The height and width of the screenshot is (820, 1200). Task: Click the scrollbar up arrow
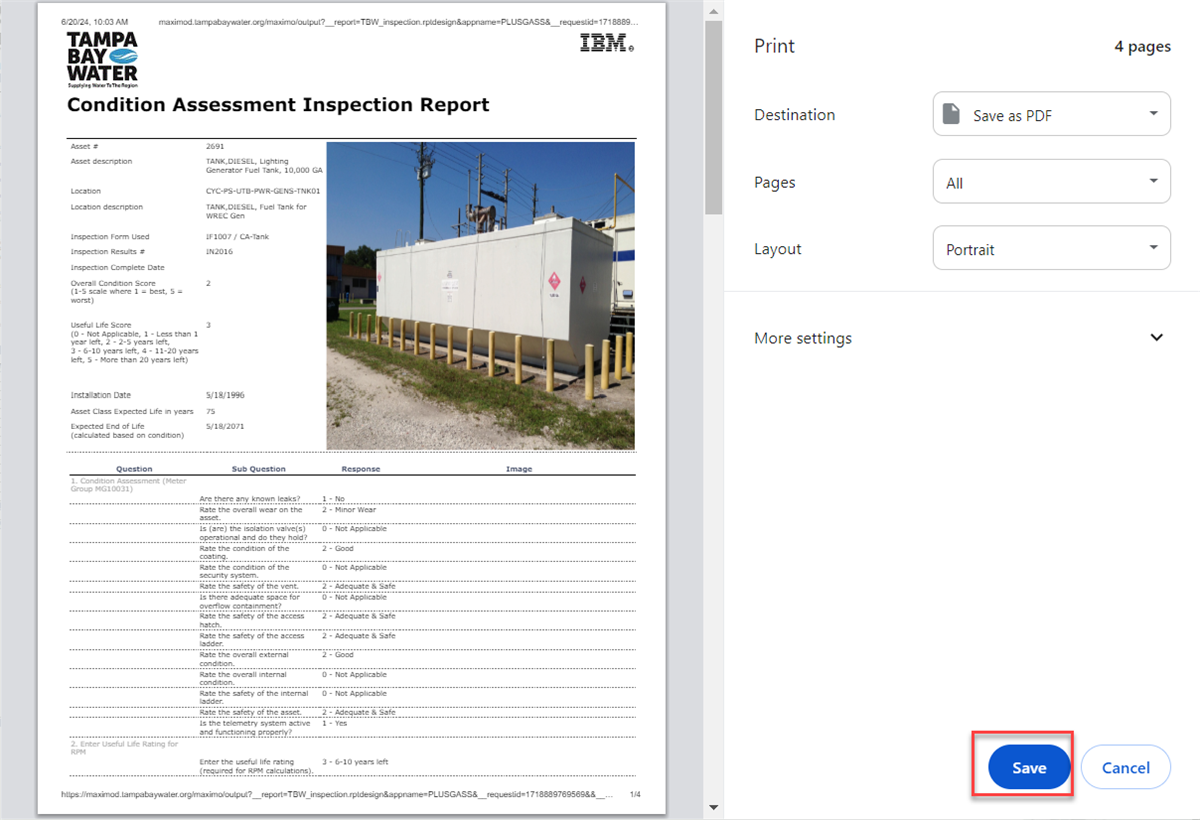point(712,12)
